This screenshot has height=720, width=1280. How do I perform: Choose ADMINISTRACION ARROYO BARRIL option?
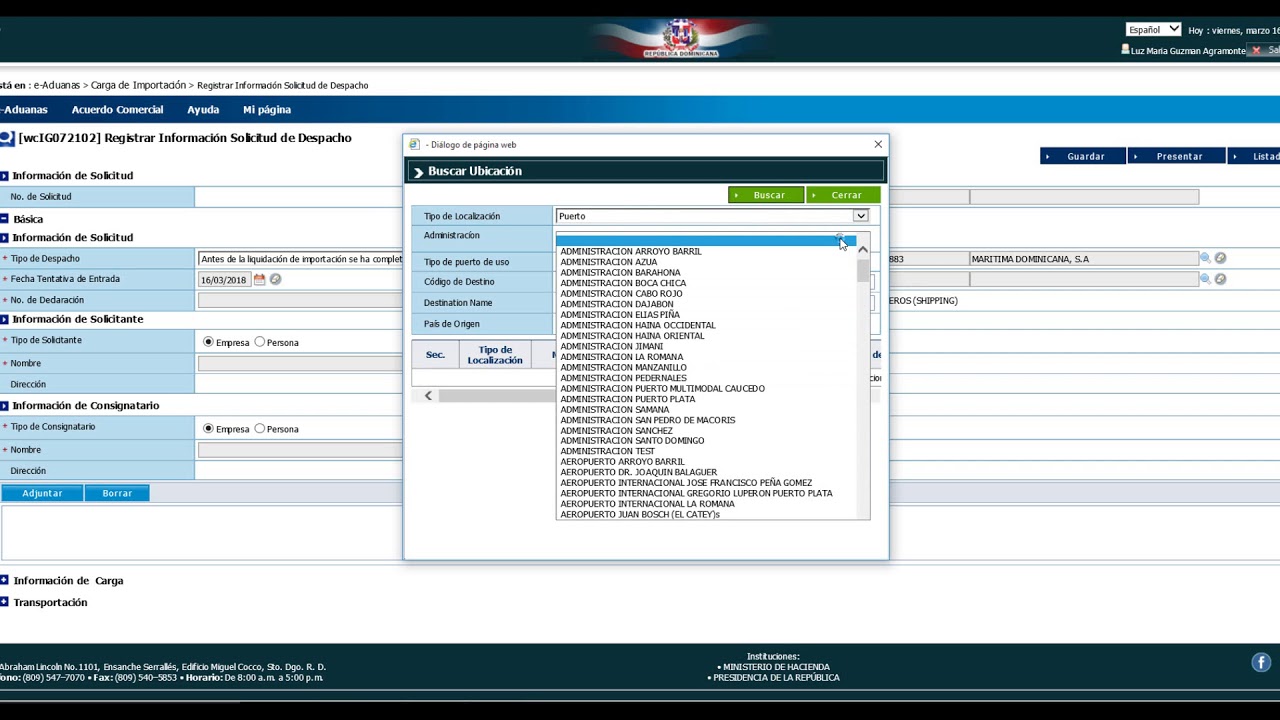(631, 252)
